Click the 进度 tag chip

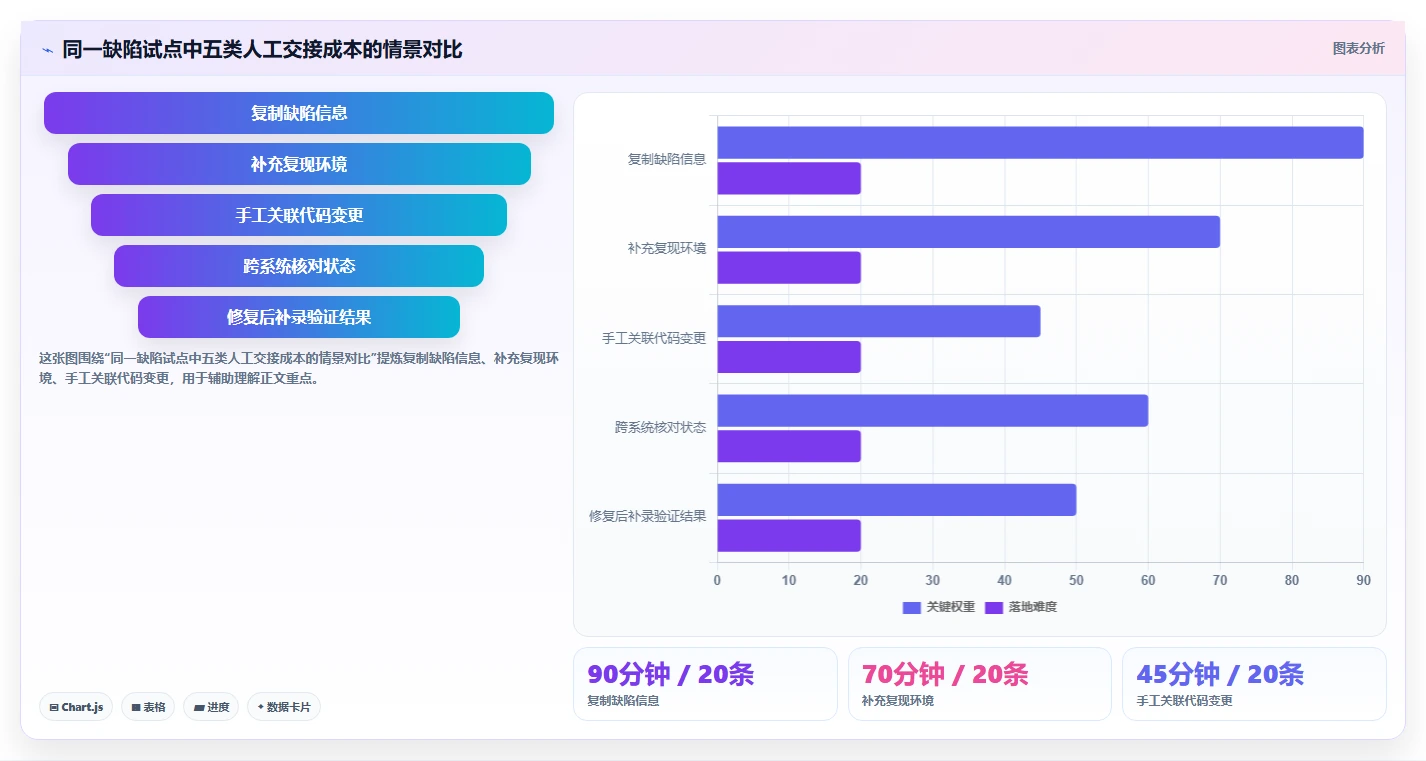pyautogui.click(x=211, y=707)
